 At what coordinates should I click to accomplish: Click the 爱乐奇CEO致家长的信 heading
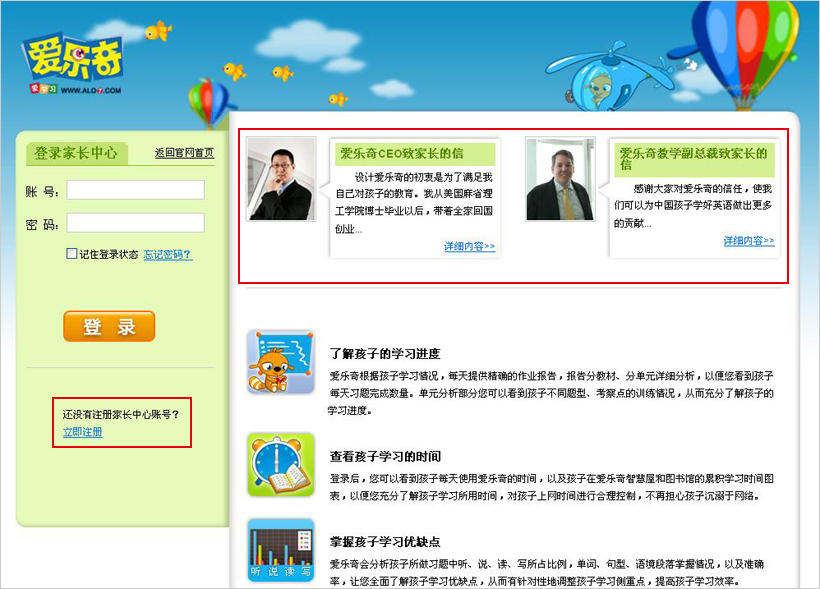[402, 153]
